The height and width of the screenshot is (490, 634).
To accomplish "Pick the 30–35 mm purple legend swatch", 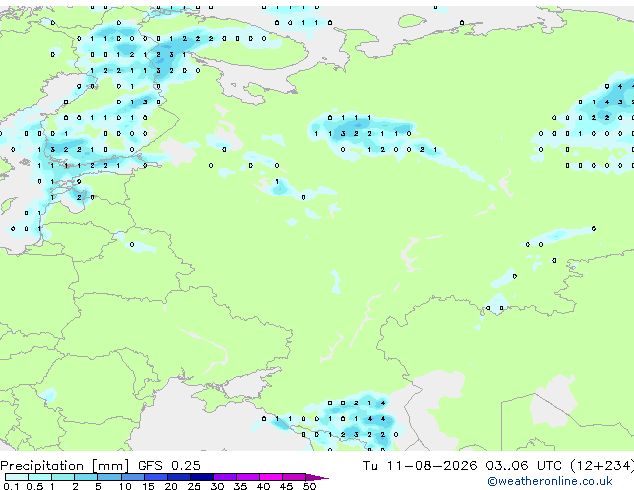I will 225,477.
